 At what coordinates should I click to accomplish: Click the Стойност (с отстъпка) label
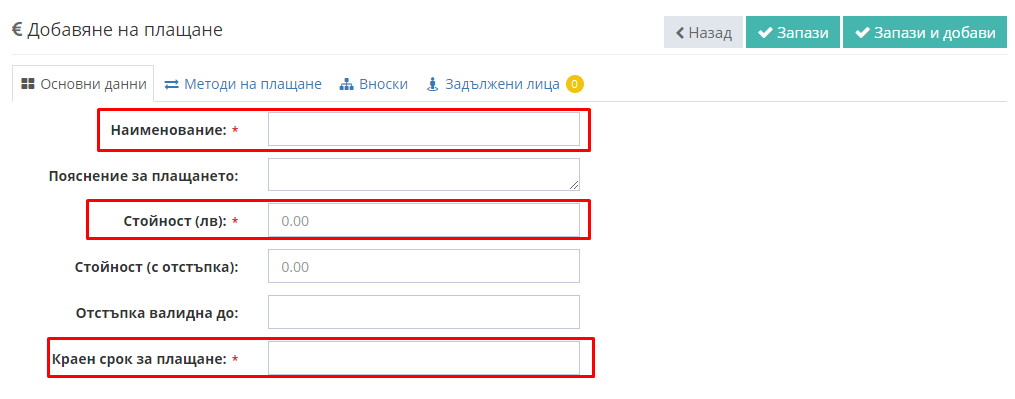[157, 267]
